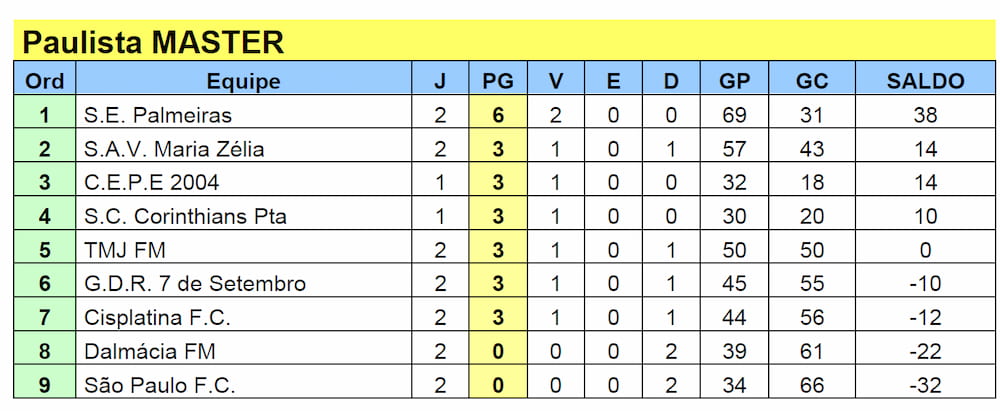The image size is (1000, 411).
Task: Select the goals-against value 66
Action: 811,385
